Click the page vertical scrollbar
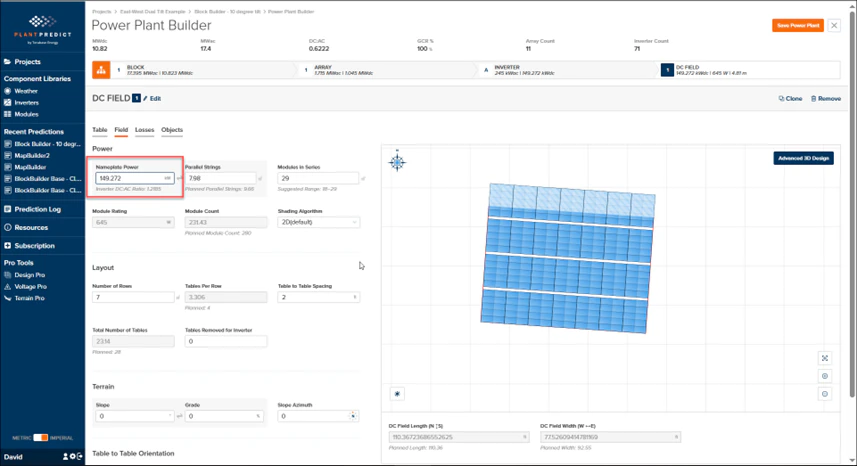 [852, 205]
